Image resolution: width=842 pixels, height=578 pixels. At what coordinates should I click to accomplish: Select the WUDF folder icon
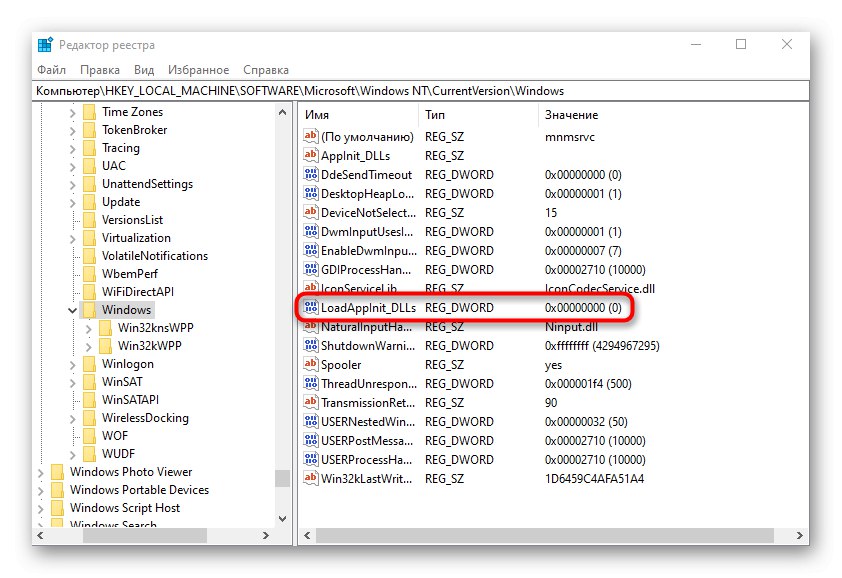coord(90,454)
